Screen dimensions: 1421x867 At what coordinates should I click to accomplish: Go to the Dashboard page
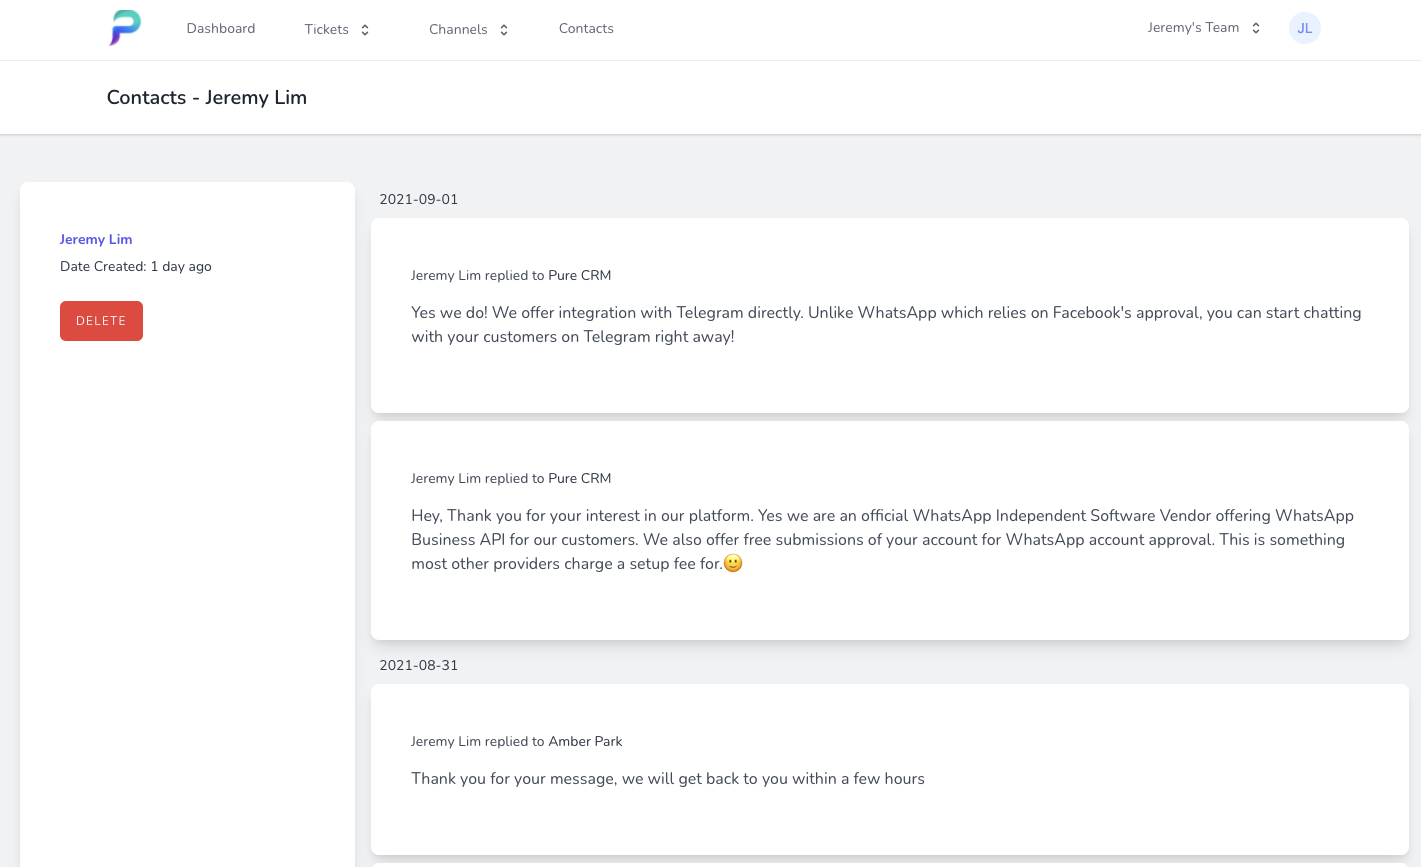[221, 28]
